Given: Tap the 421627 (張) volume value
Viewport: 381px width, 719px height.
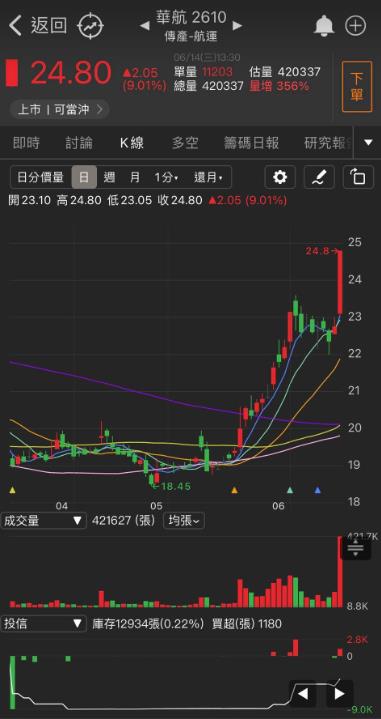Looking at the screenshot, I should (x=124, y=520).
